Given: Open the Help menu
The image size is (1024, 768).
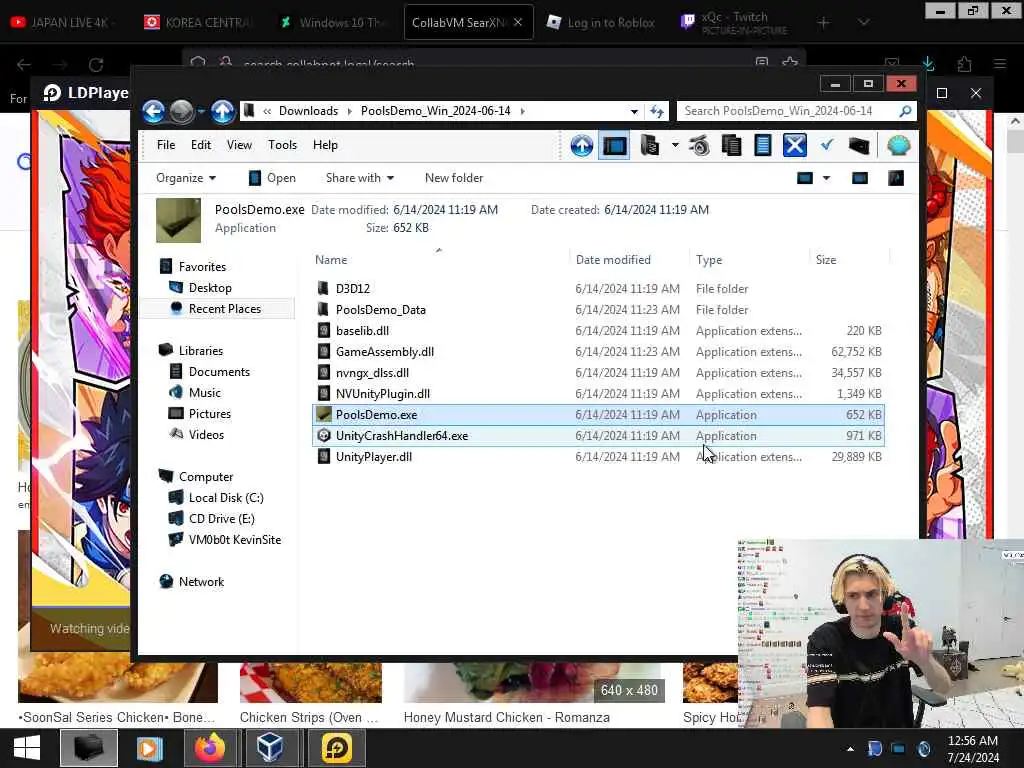Looking at the screenshot, I should 325,145.
